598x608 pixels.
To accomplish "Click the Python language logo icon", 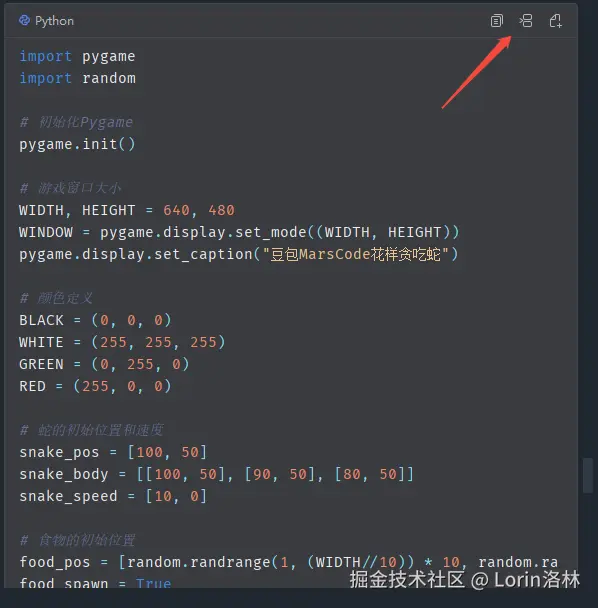I will (x=24, y=20).
